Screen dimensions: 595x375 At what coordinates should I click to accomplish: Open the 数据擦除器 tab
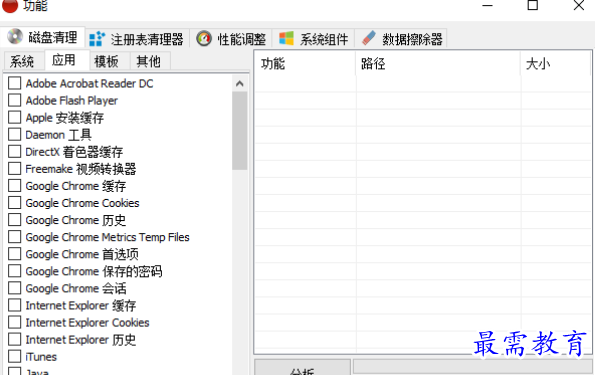click(401, 39)
